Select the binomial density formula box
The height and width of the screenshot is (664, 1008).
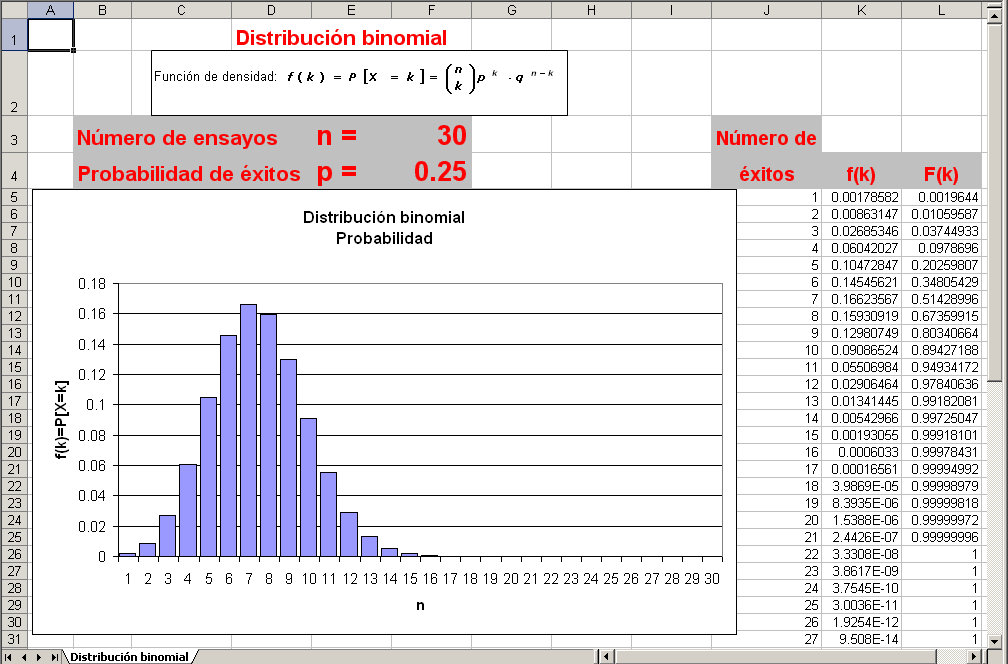click(x=359, y=82)
